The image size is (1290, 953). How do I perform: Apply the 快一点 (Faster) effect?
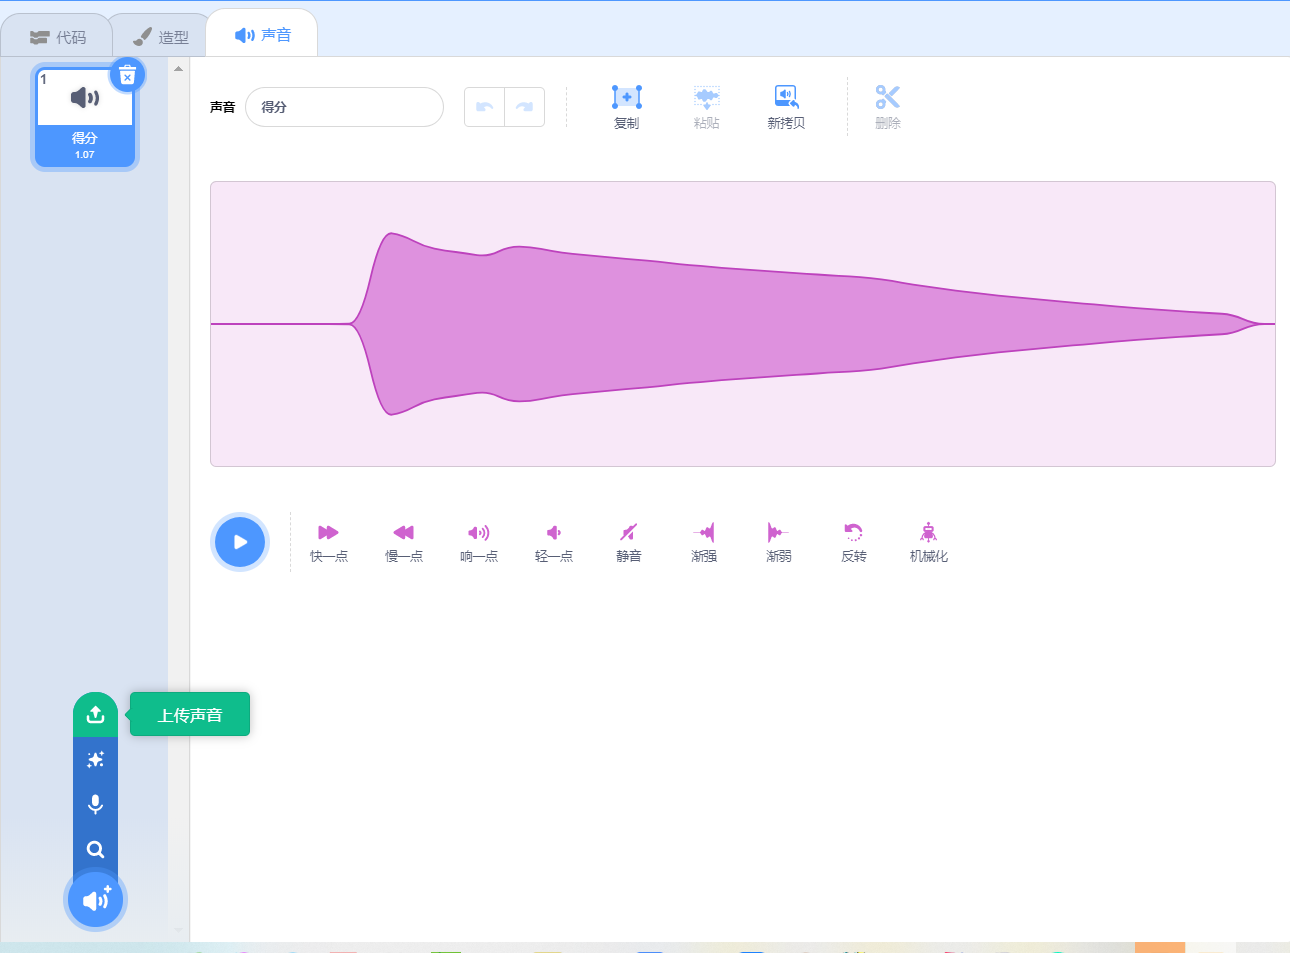click(x=329, y=542)
